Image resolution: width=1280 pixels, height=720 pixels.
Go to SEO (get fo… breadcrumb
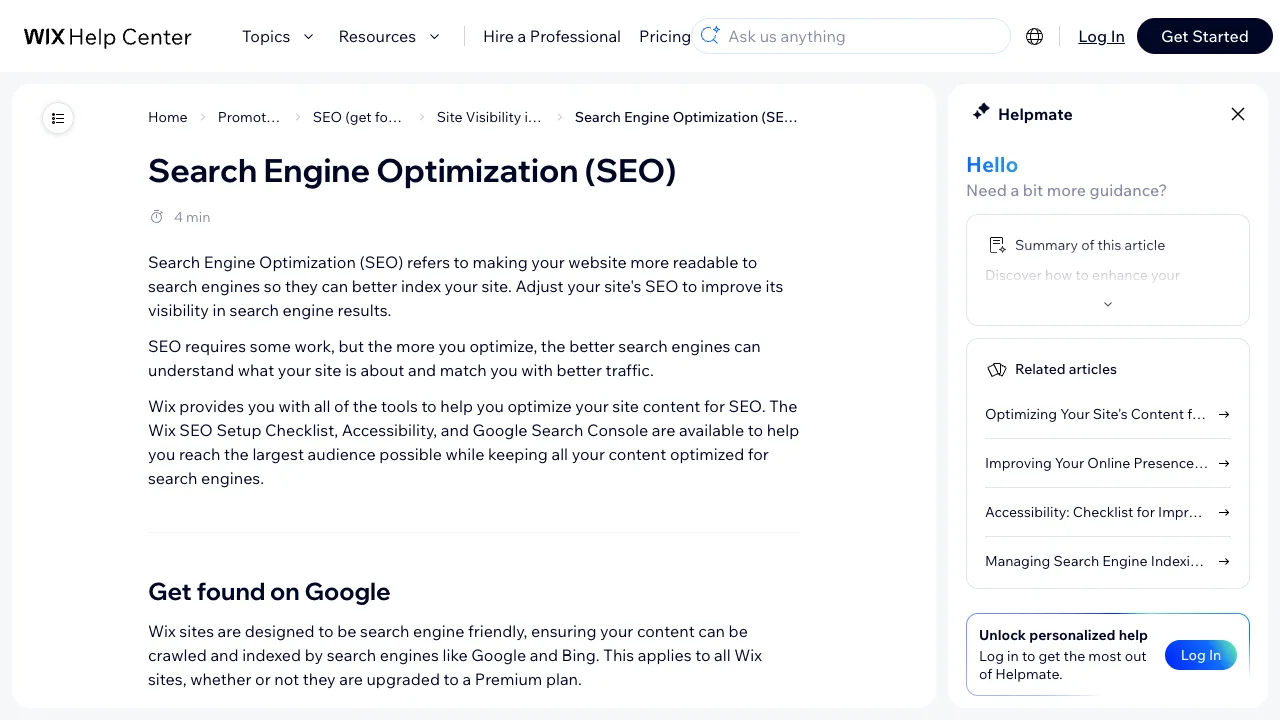358,117
